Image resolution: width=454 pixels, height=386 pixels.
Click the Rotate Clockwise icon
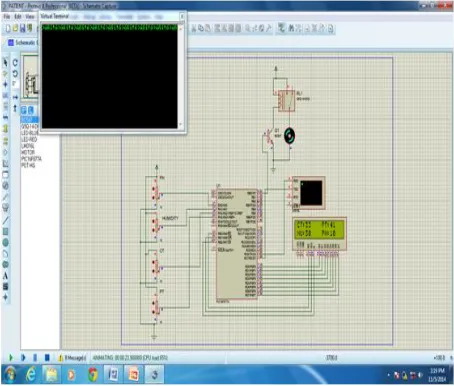[15, 63]
